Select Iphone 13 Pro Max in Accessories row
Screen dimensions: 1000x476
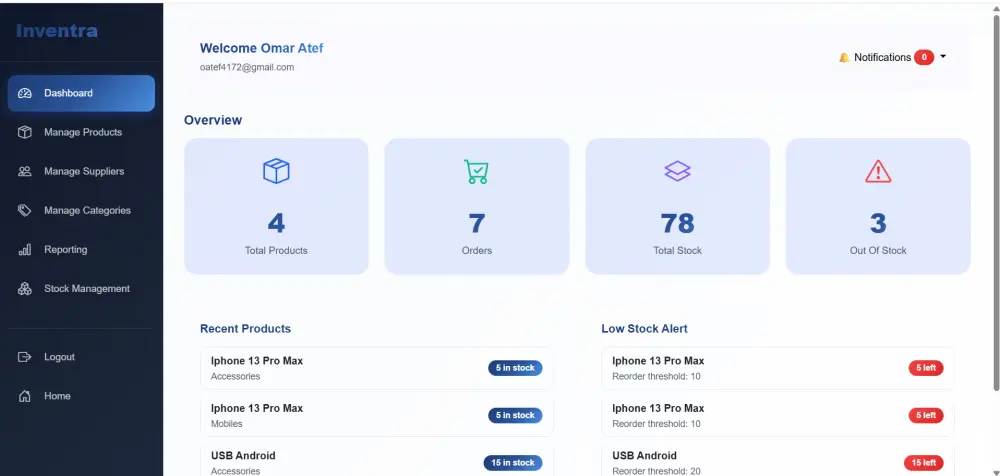[x=377, y=368]
